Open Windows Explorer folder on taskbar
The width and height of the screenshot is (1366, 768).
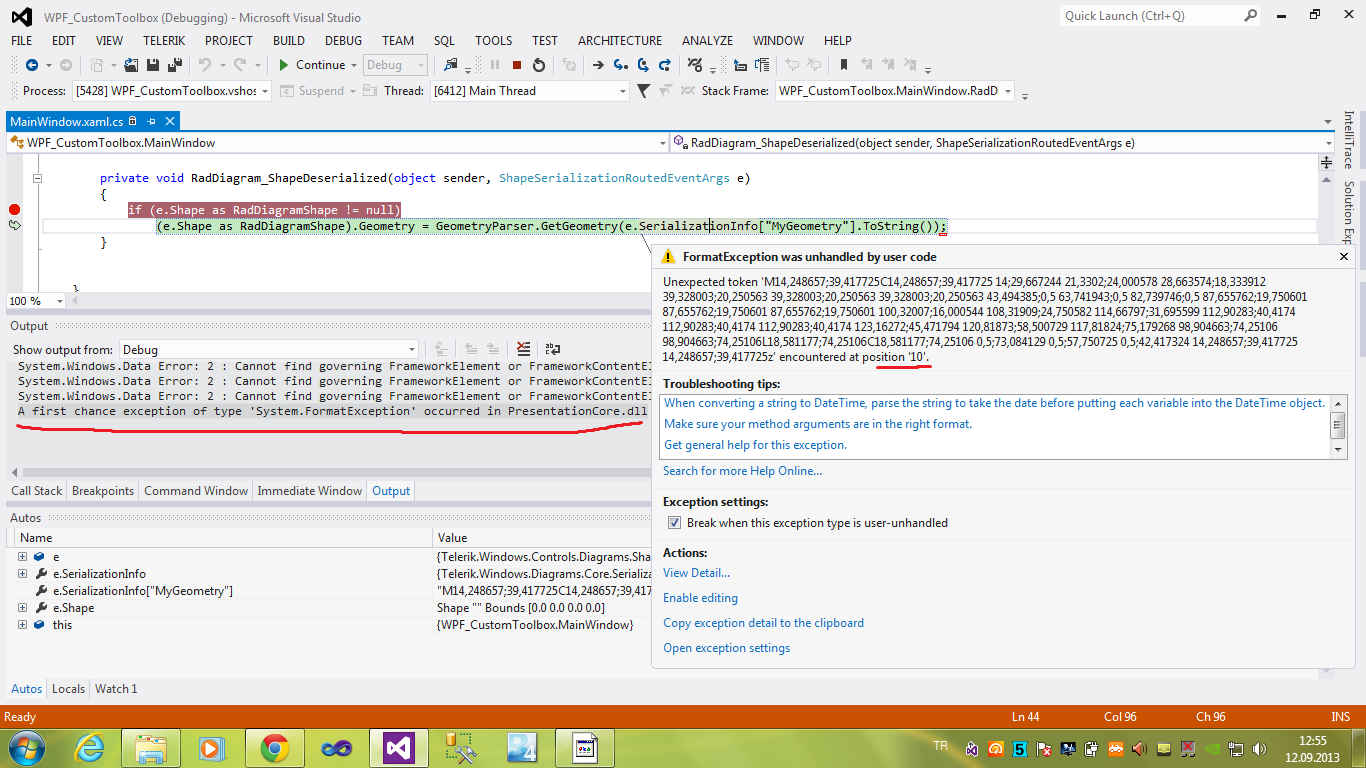(152, 747)
